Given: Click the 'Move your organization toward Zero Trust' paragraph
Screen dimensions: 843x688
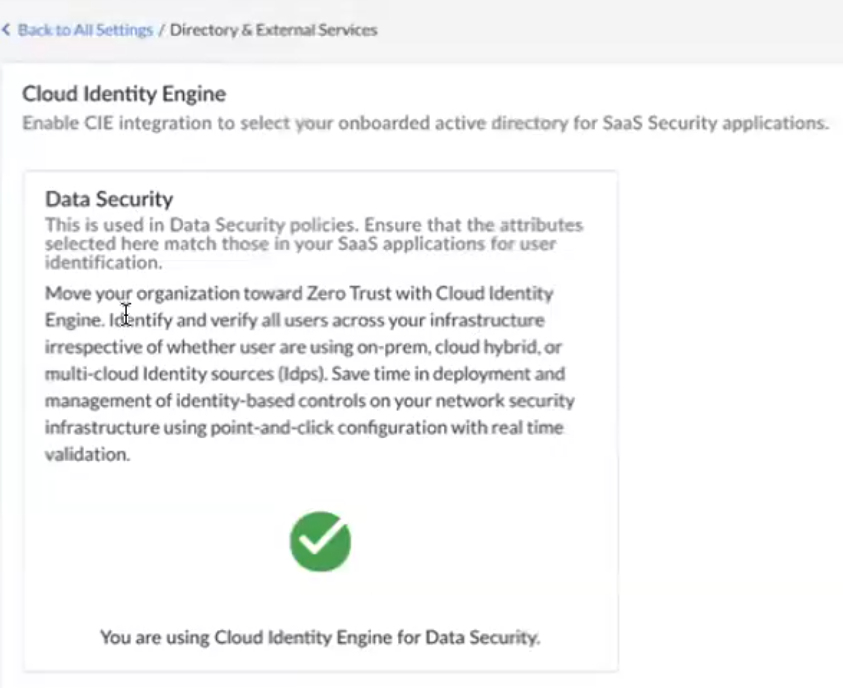Looking at the screenshot, I should pyautogui.click(x=298, y=294).
